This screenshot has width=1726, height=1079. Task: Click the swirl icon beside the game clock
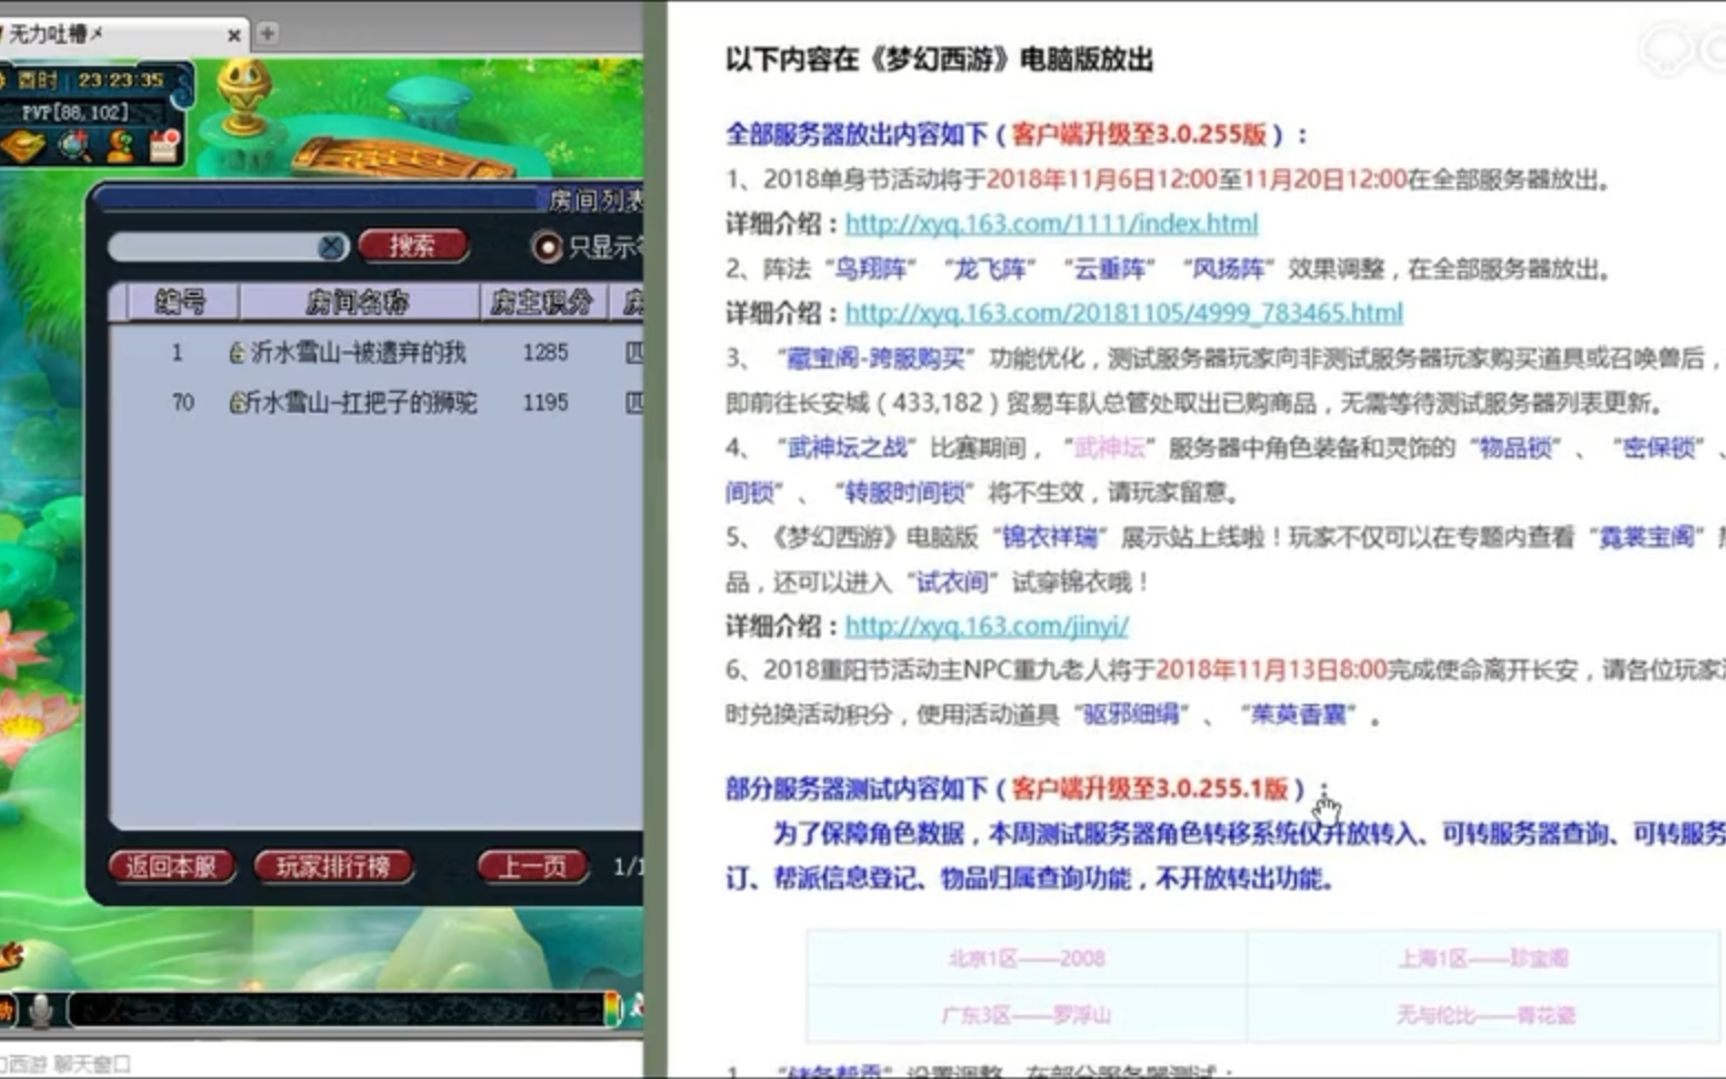[x=183, y=94]
